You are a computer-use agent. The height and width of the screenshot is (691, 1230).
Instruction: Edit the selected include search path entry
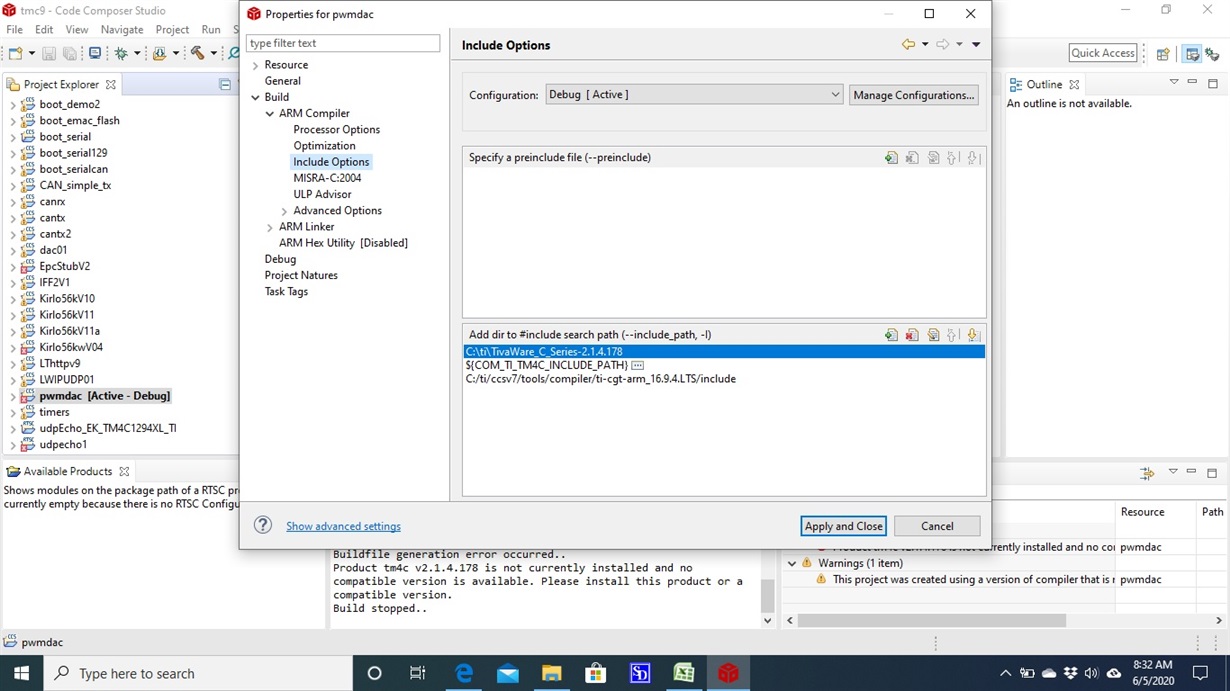(933, 335)
